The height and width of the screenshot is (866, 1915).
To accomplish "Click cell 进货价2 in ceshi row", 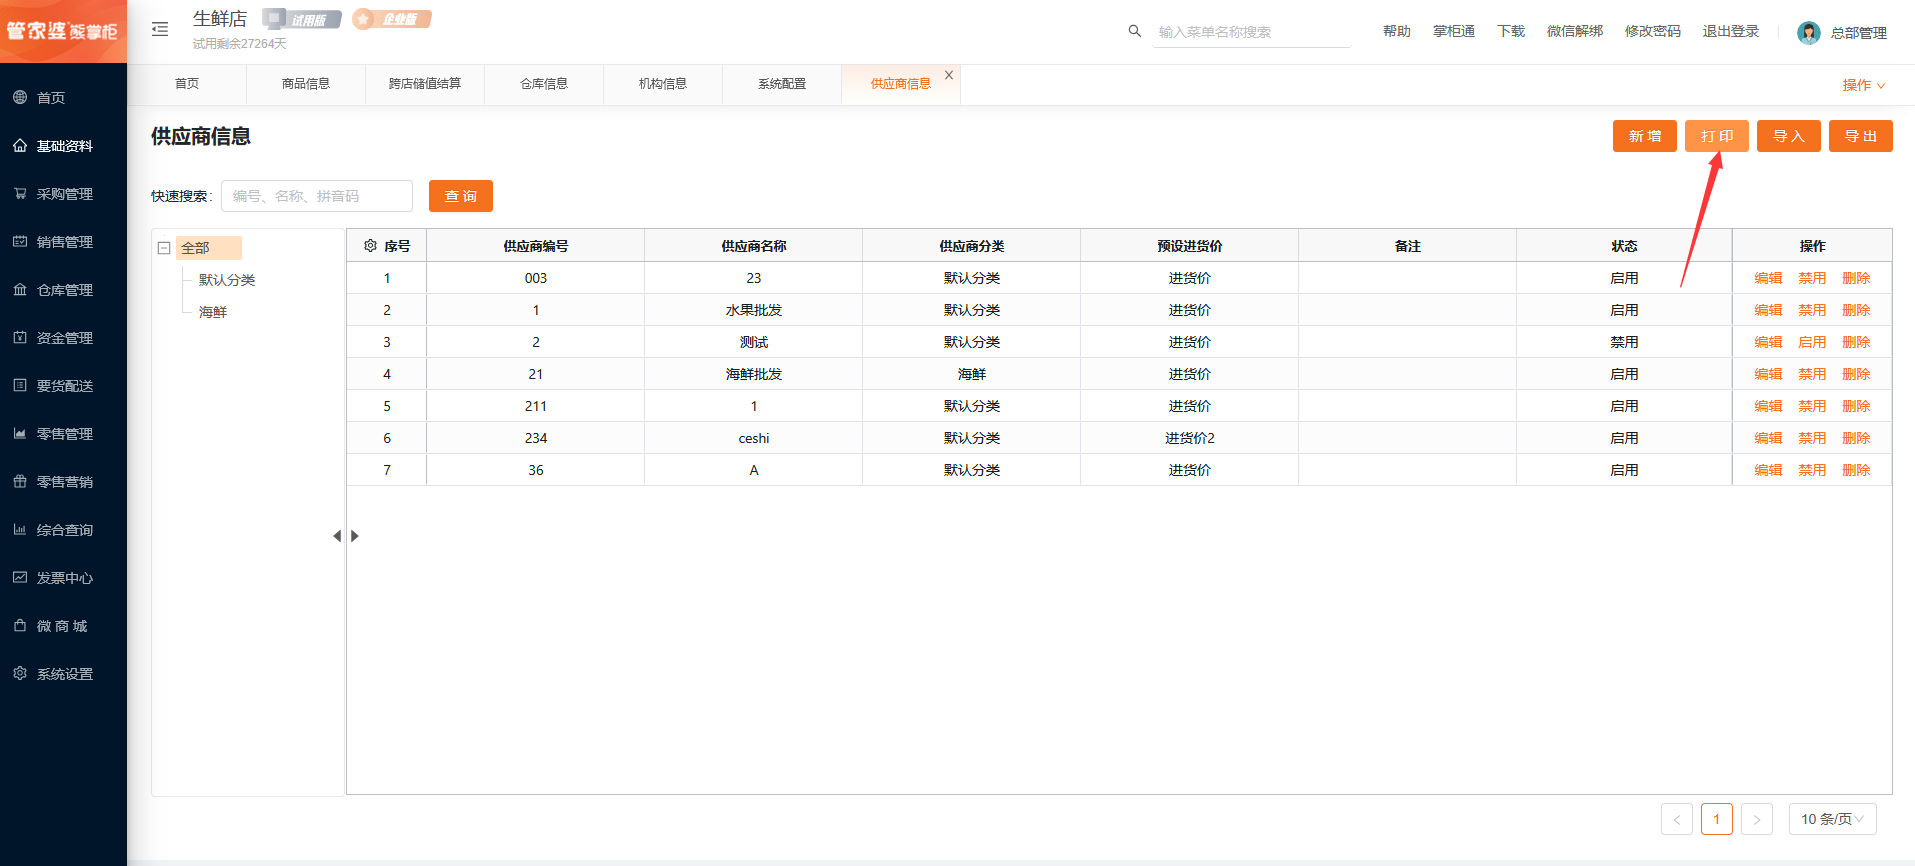I will click(x=1190, y=438).
